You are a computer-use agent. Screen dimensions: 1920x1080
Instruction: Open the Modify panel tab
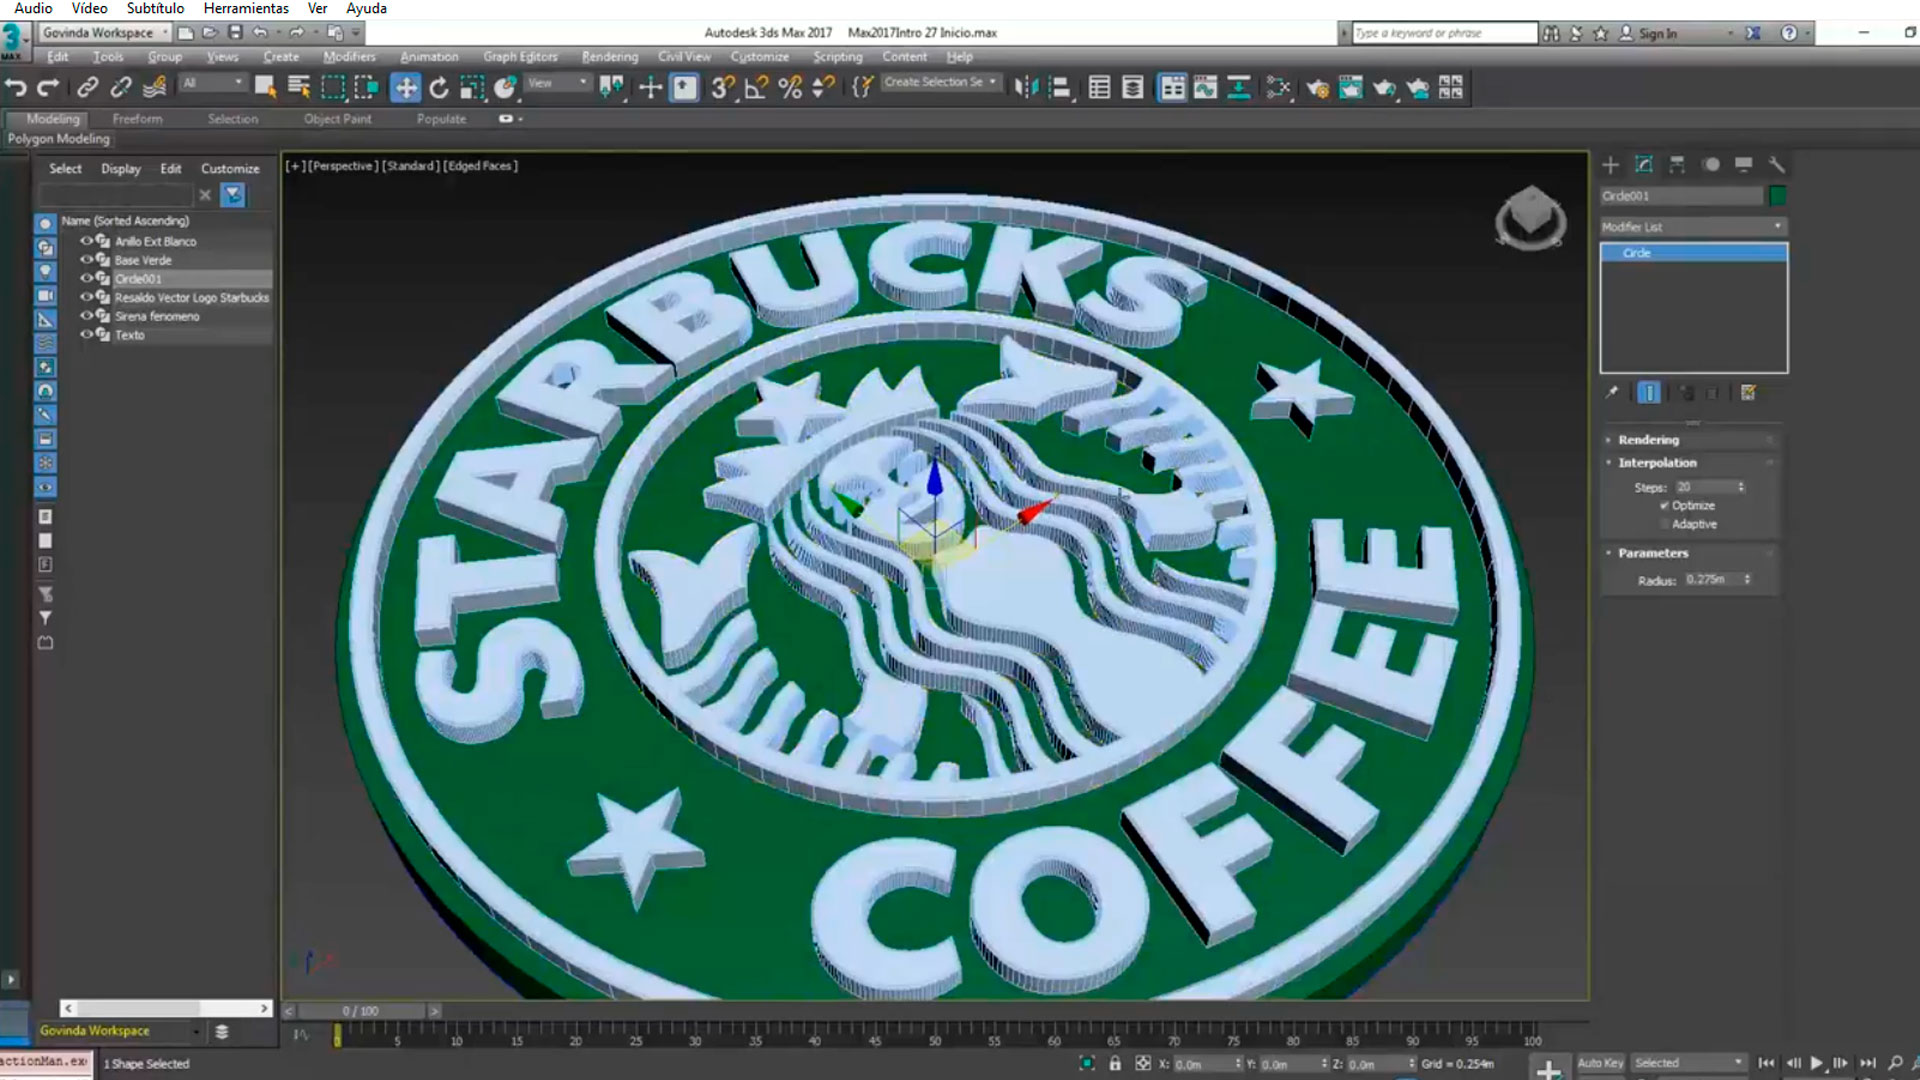coord(1644,165)
